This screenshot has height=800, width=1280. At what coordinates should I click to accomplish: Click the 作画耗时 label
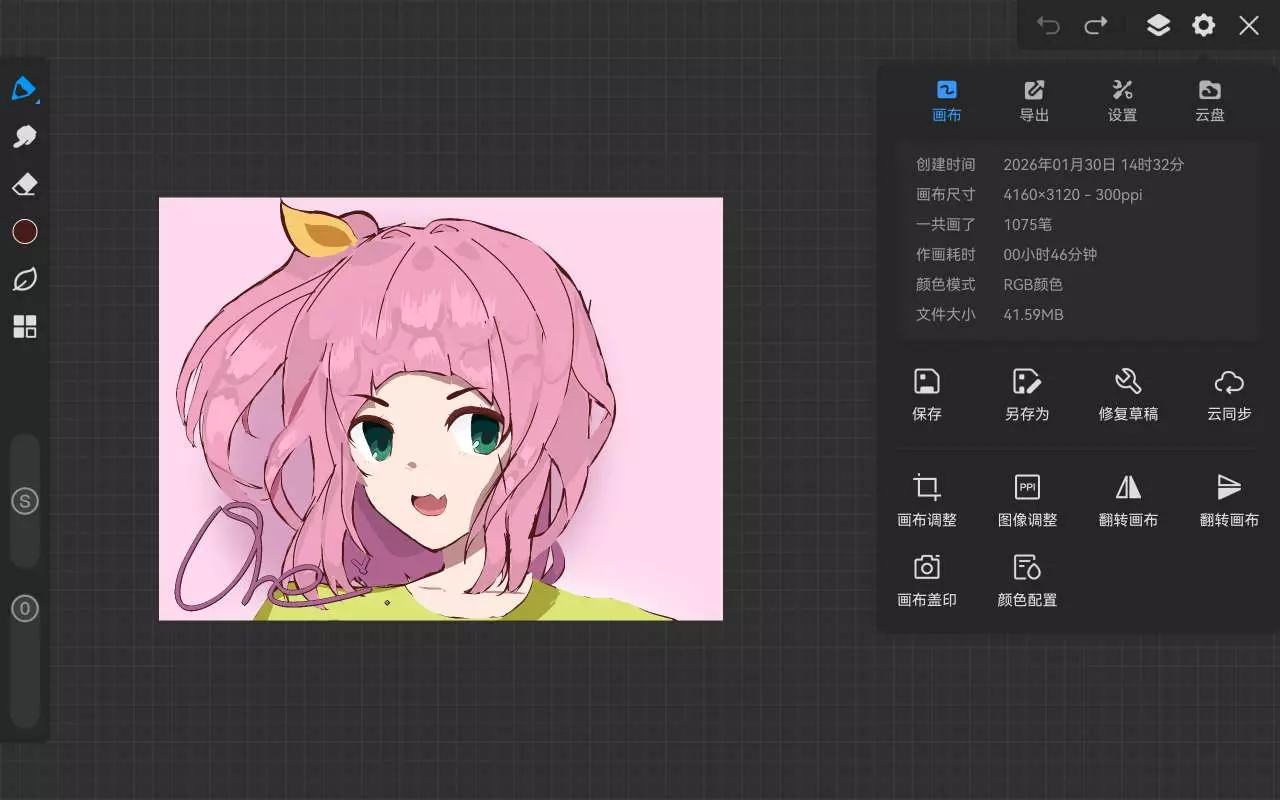point(945,254)
